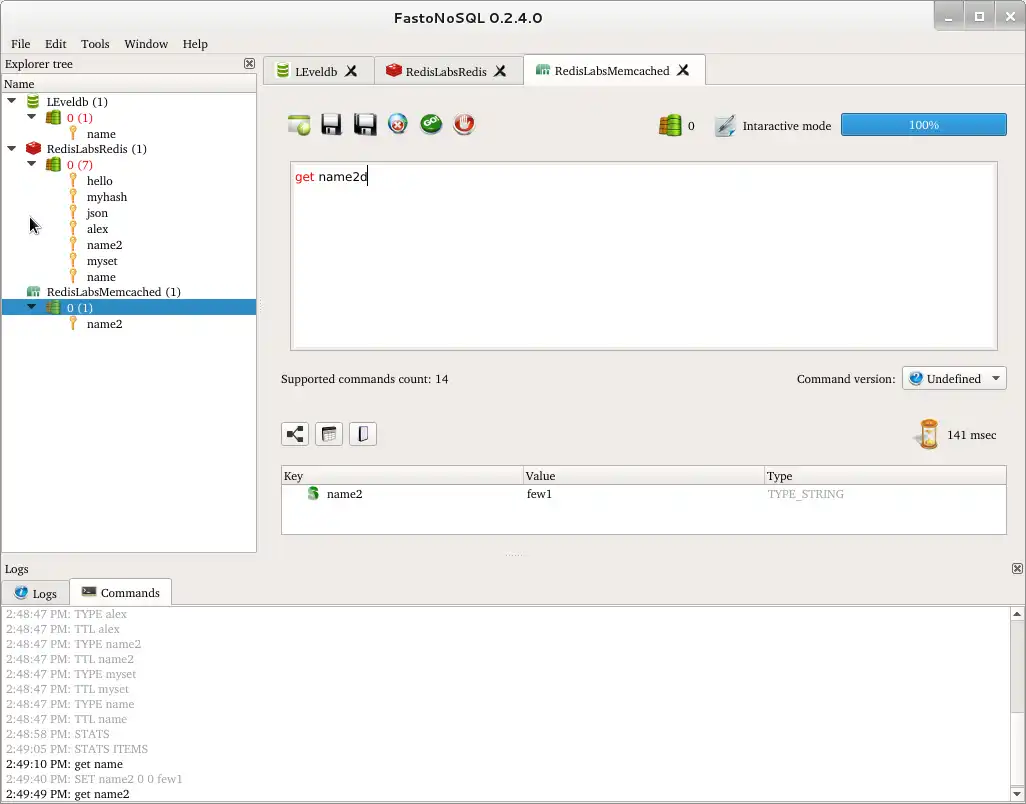Click the database icon of Redis 0 (7)
1026x804 pixels.
54,165
